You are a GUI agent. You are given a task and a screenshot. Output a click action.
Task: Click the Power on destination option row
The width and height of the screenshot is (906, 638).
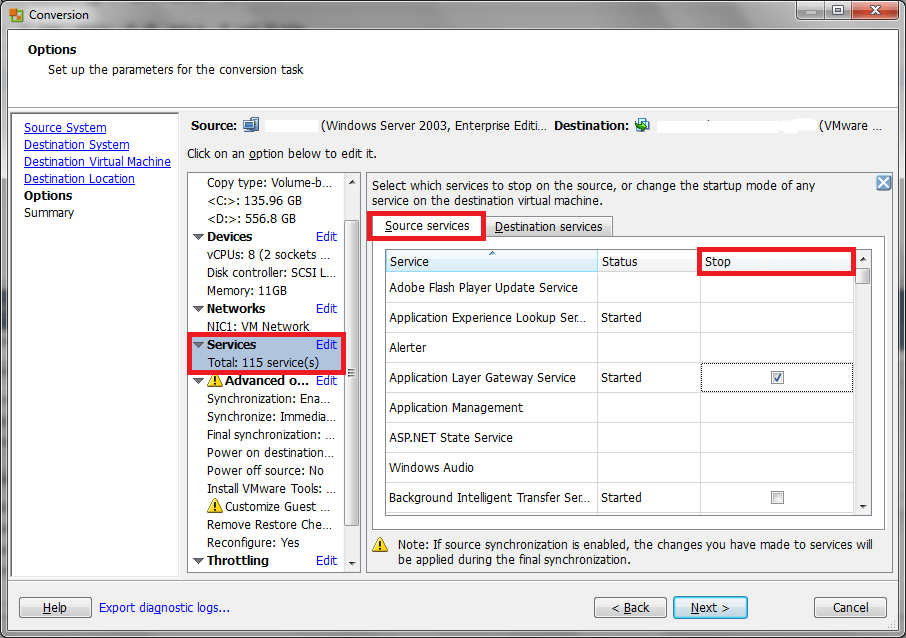(x=270, y=452)
